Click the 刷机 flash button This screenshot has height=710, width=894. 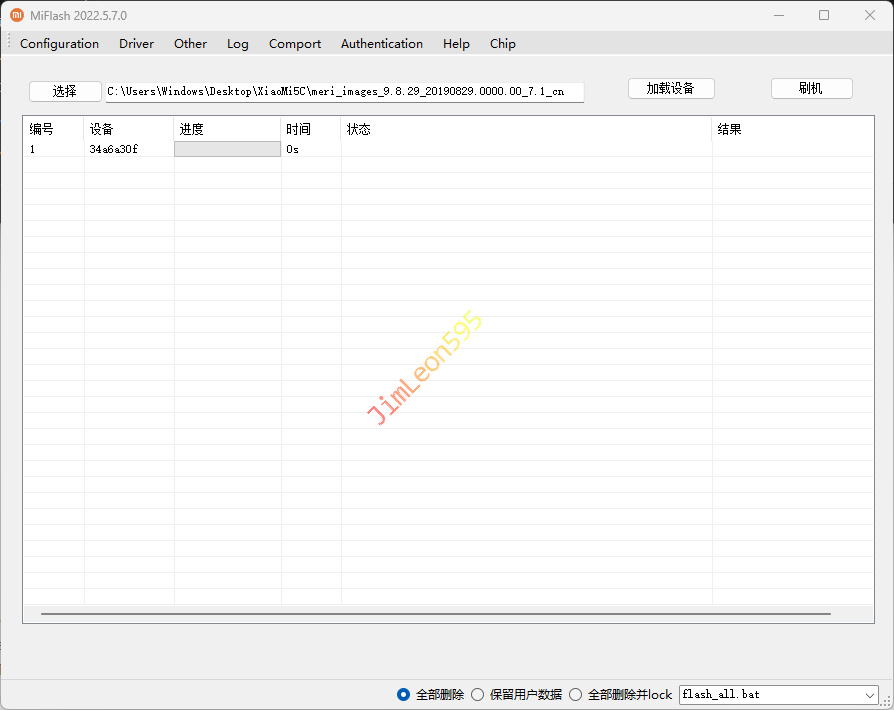pos(811,88)
